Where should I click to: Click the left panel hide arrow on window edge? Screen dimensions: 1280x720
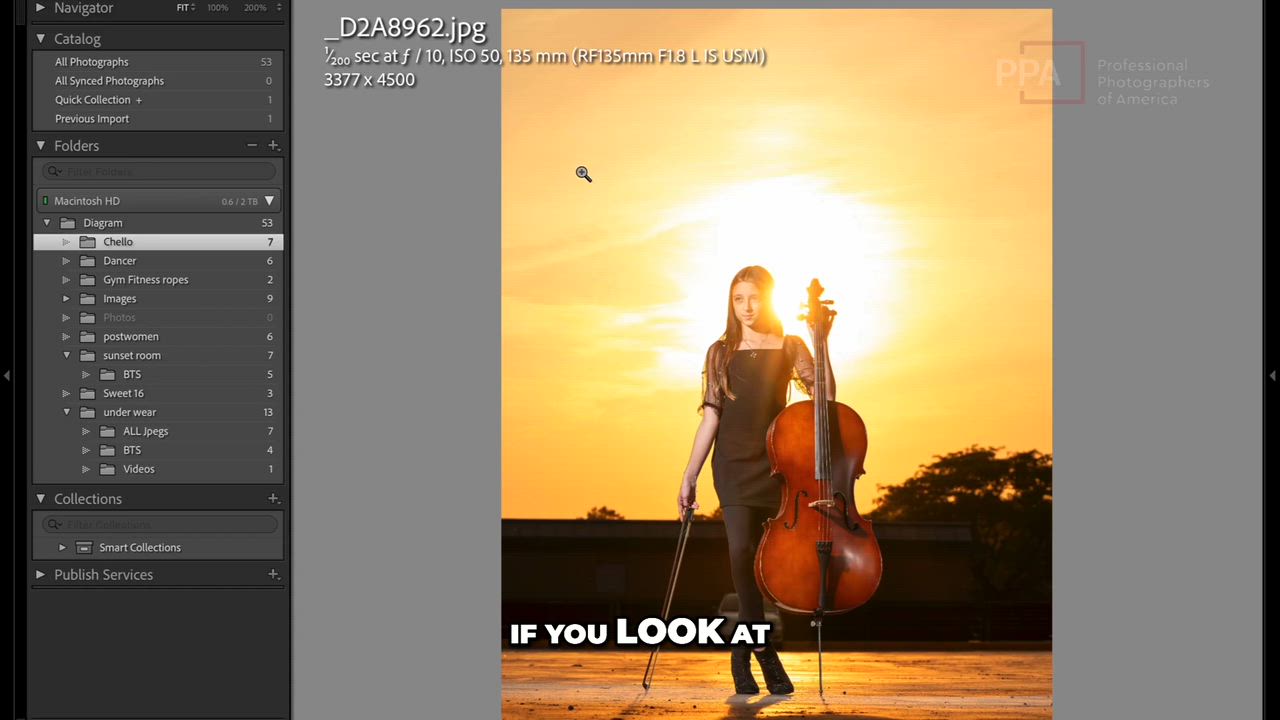pos(7,375)
